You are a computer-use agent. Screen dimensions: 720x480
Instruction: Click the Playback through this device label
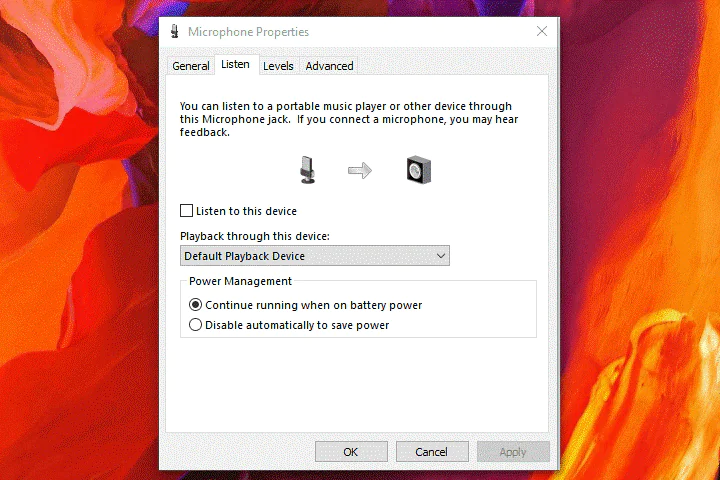[x=255, y=236]
